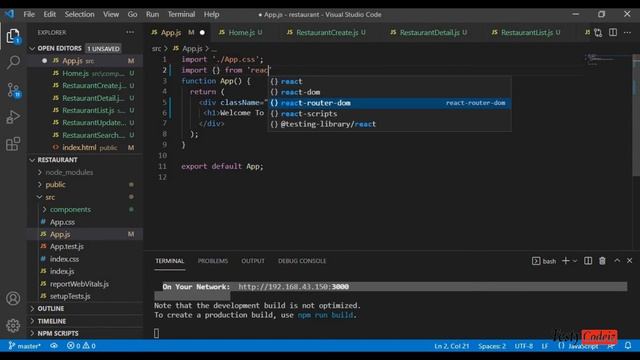Open the Go menu
Viewport: 640px width, 360px height.
(132, 14)
